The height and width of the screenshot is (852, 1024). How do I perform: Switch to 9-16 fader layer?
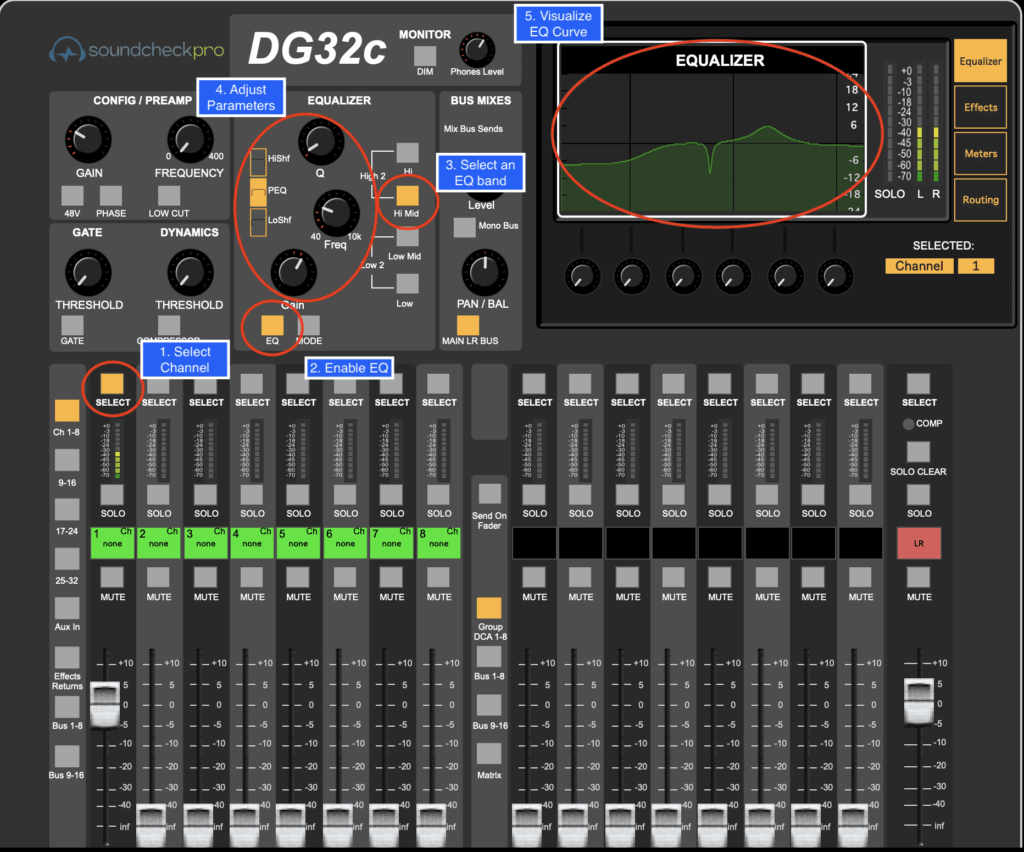[67, 460]
